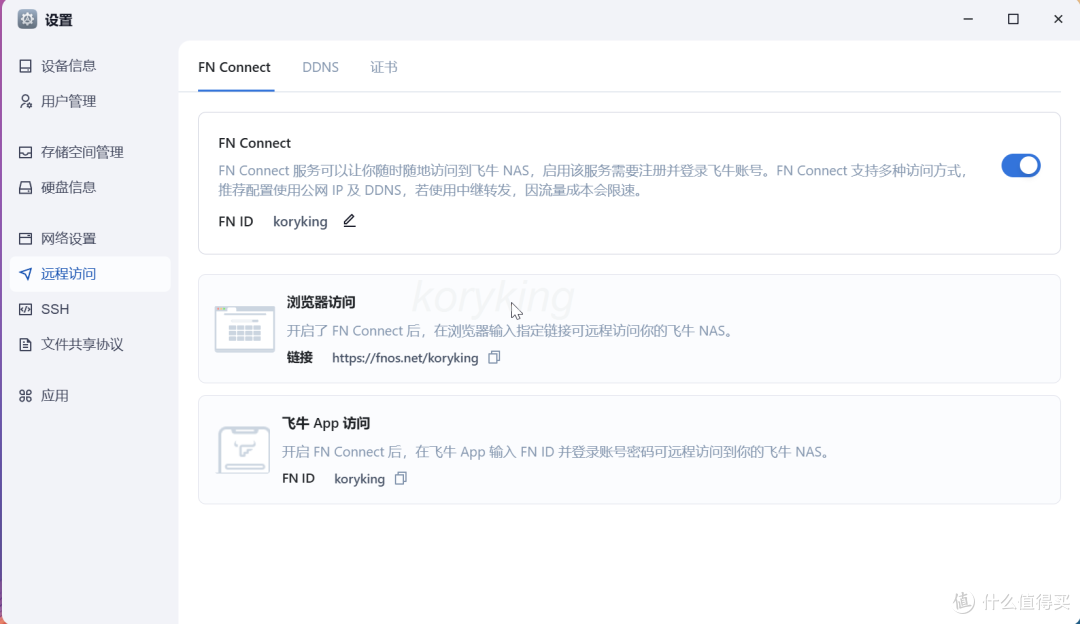Disable the FN Connect toggle switch
The image size is (1080, 624).
click(1021, 166)
